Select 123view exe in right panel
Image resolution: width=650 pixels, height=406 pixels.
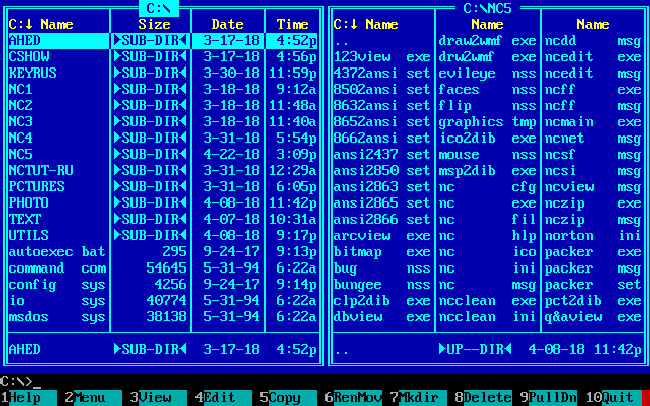pos(382,57)
